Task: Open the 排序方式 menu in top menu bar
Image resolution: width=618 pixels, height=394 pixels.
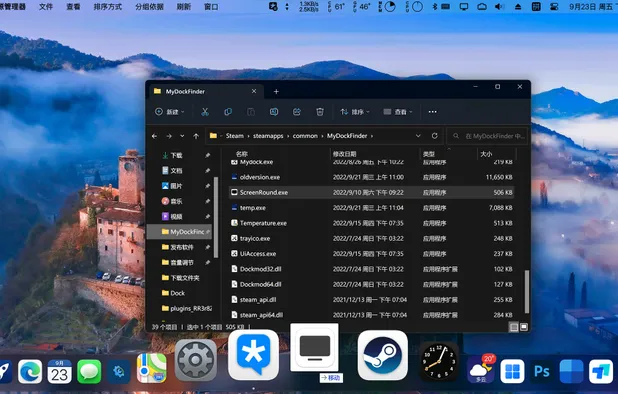Action: tap(108, 7)
